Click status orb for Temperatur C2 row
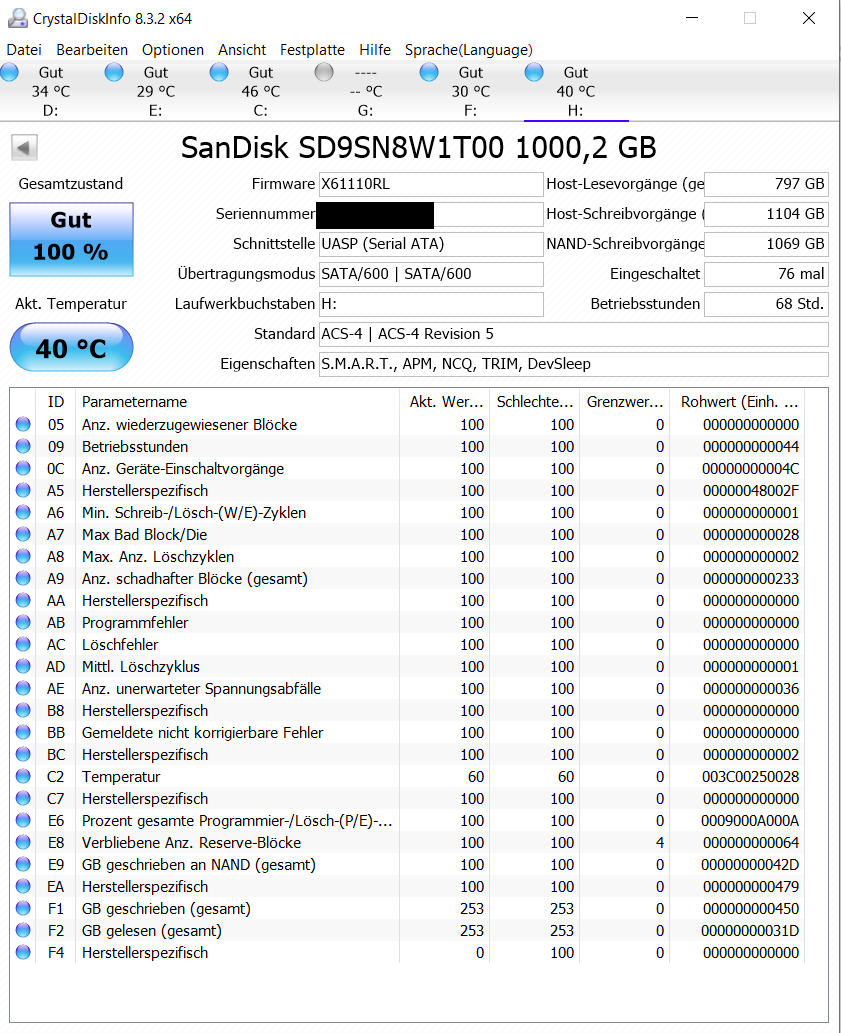Screen dimensions: 841x1033 [23, 776]
